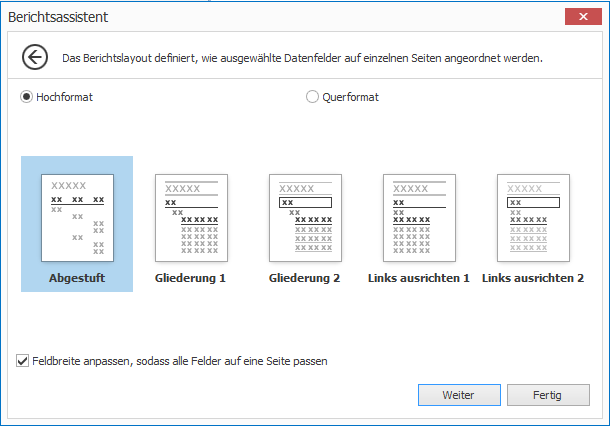Select the Abgestuft layout preview image
The width and height of the screenshot is (612, 428).
(x=77, y=217)
